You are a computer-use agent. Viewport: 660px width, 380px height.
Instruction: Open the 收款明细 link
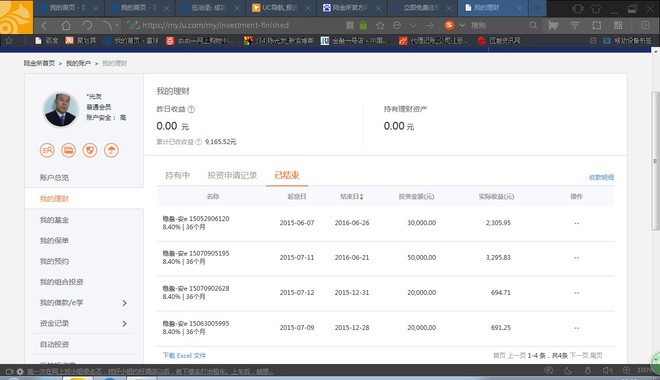coord(601,177)
